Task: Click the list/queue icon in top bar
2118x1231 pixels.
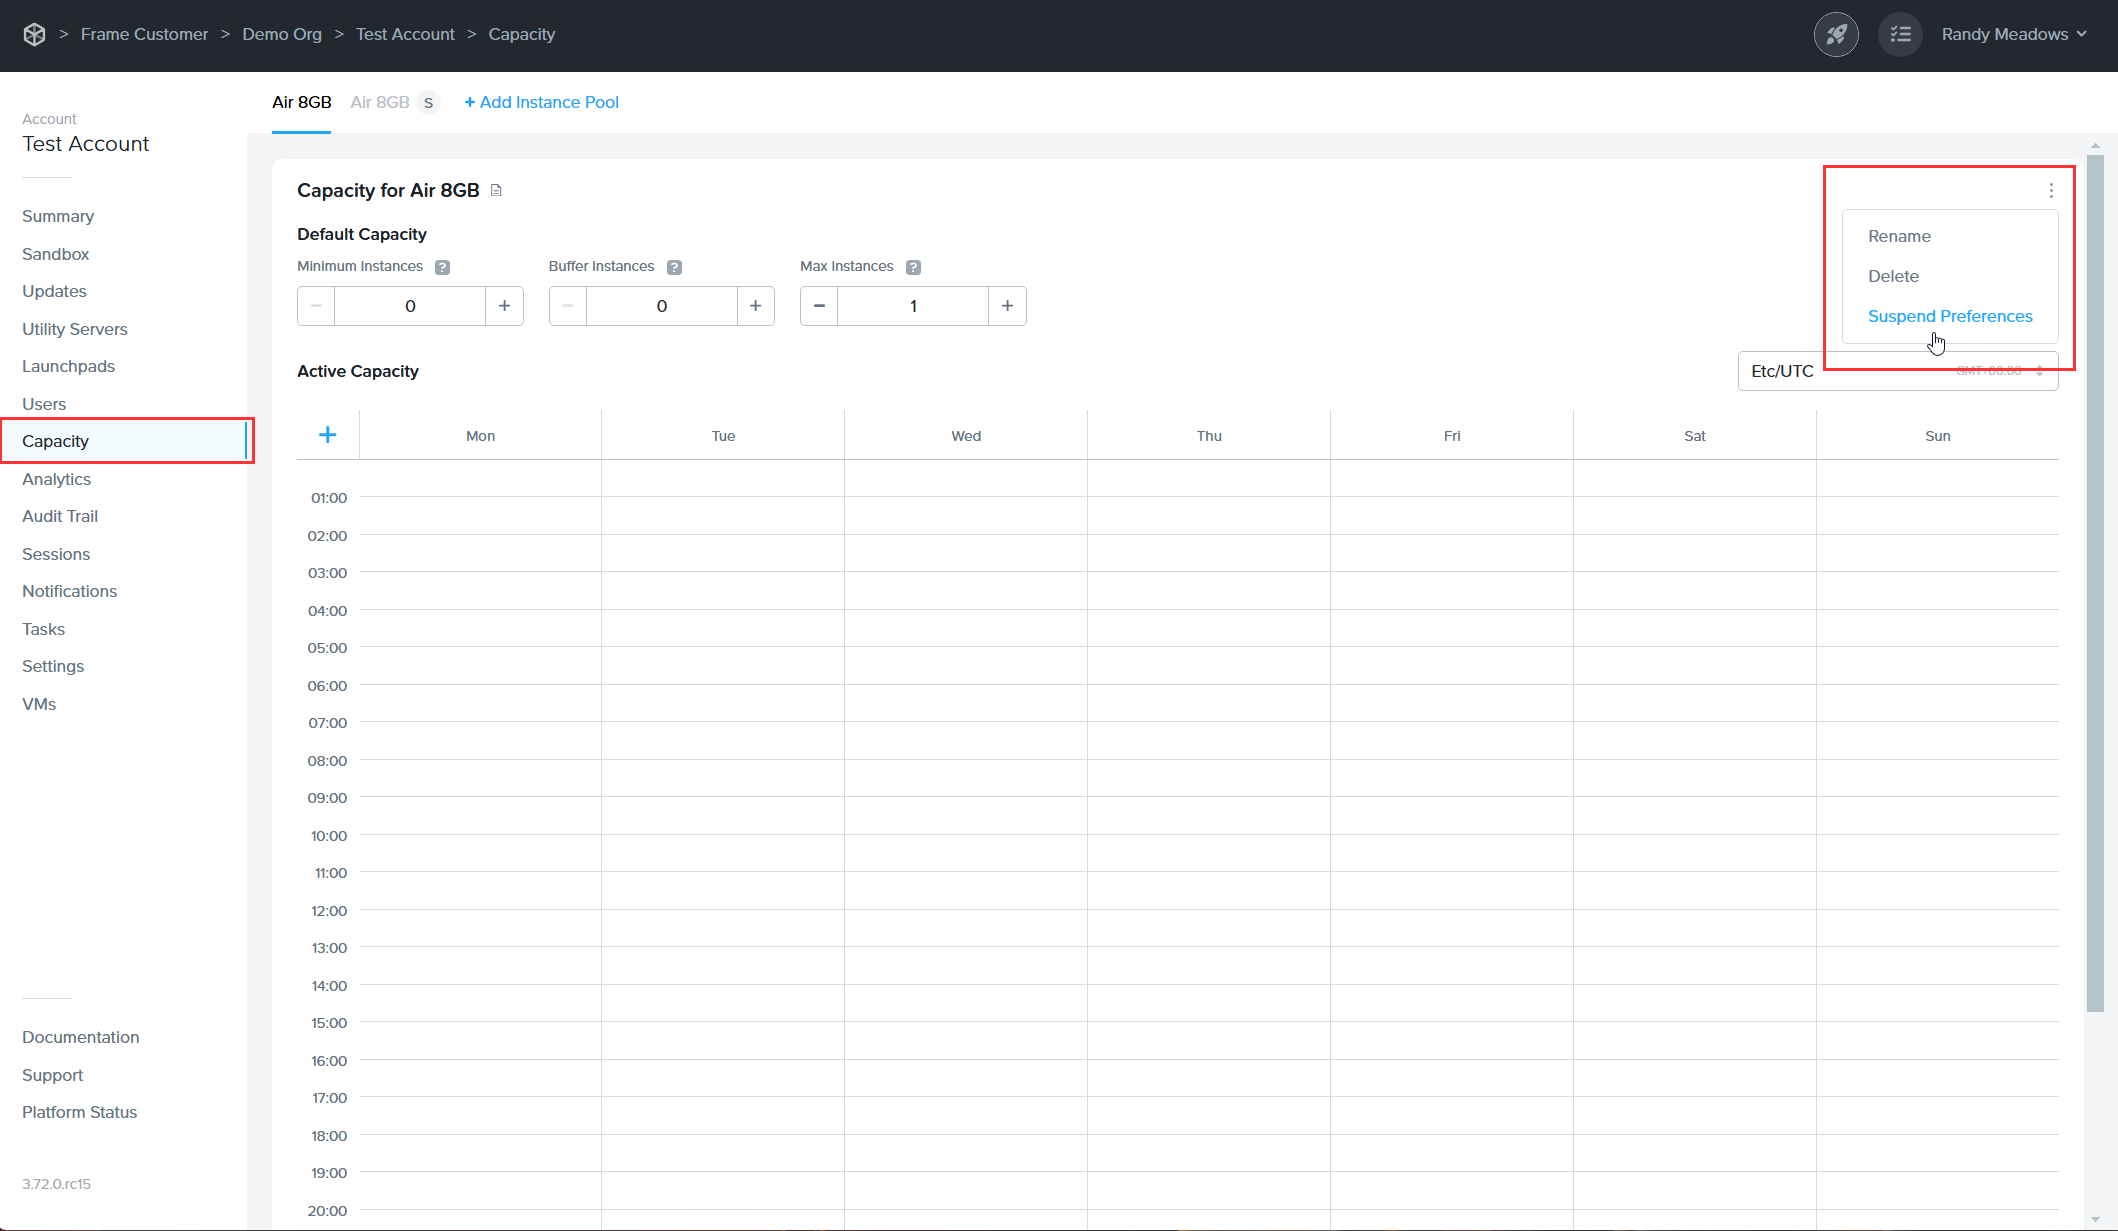Action: click(1900, 34)
